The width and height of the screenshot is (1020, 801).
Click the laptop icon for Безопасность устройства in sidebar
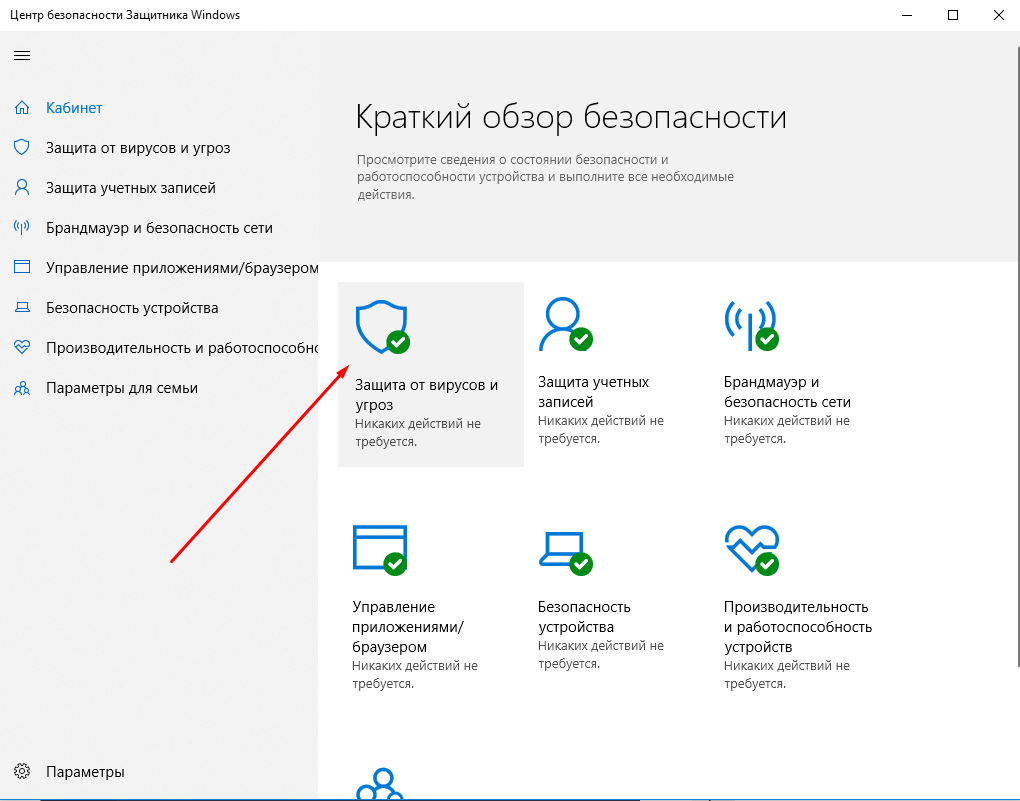22,307
